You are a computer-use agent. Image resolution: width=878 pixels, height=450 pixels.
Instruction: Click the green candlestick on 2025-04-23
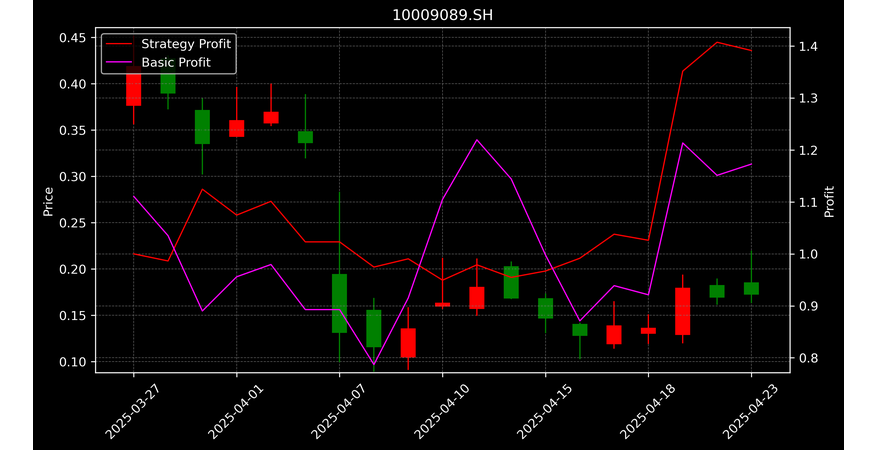(x=751, y=288)
